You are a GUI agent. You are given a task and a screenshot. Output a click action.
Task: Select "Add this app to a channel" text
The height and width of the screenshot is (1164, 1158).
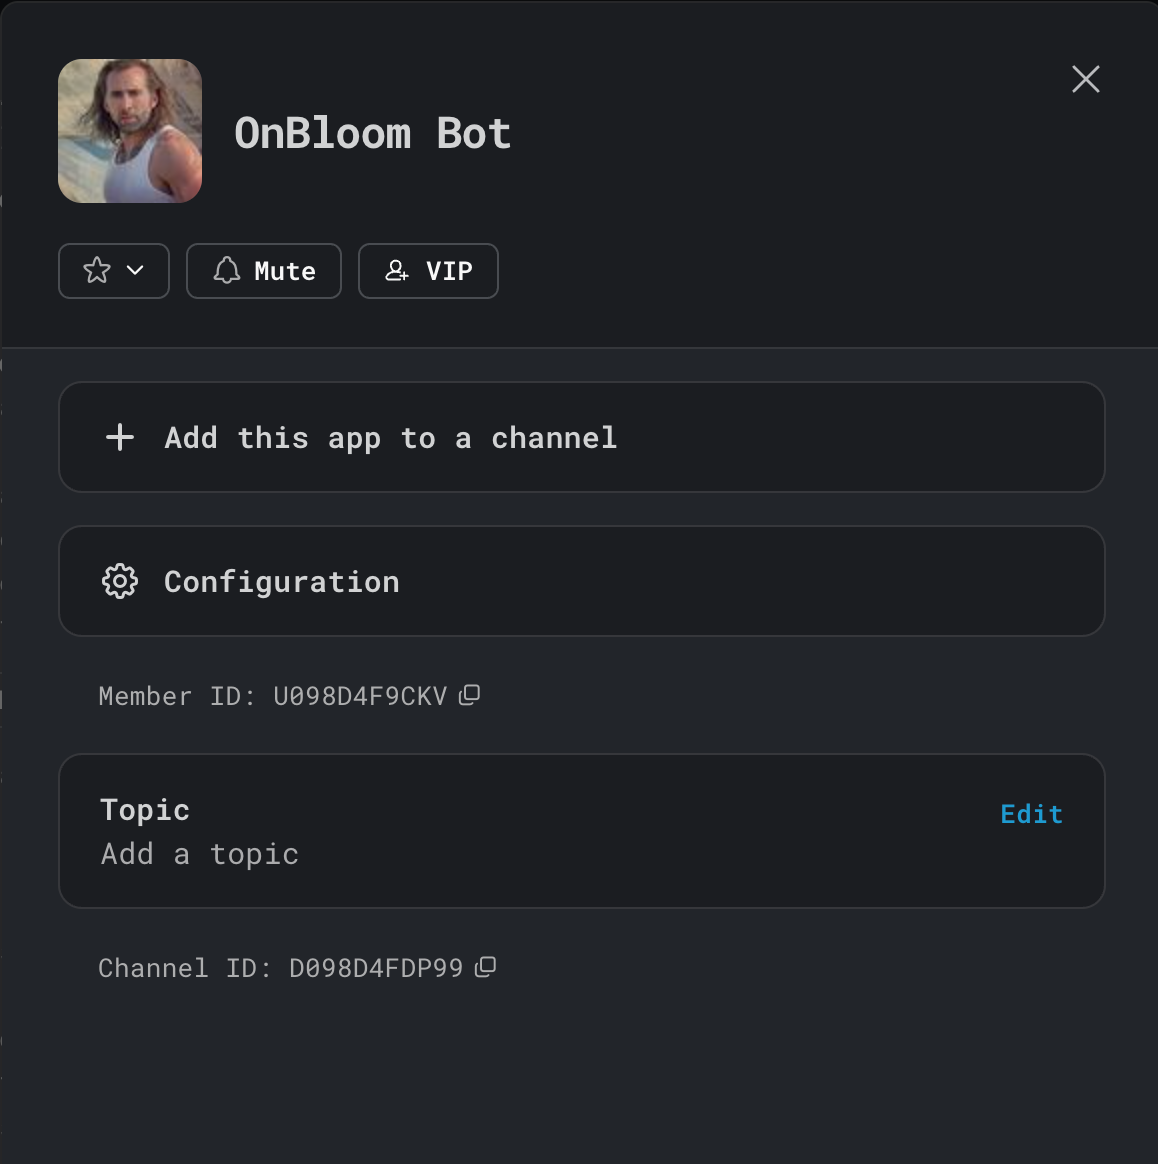[390, 438]
